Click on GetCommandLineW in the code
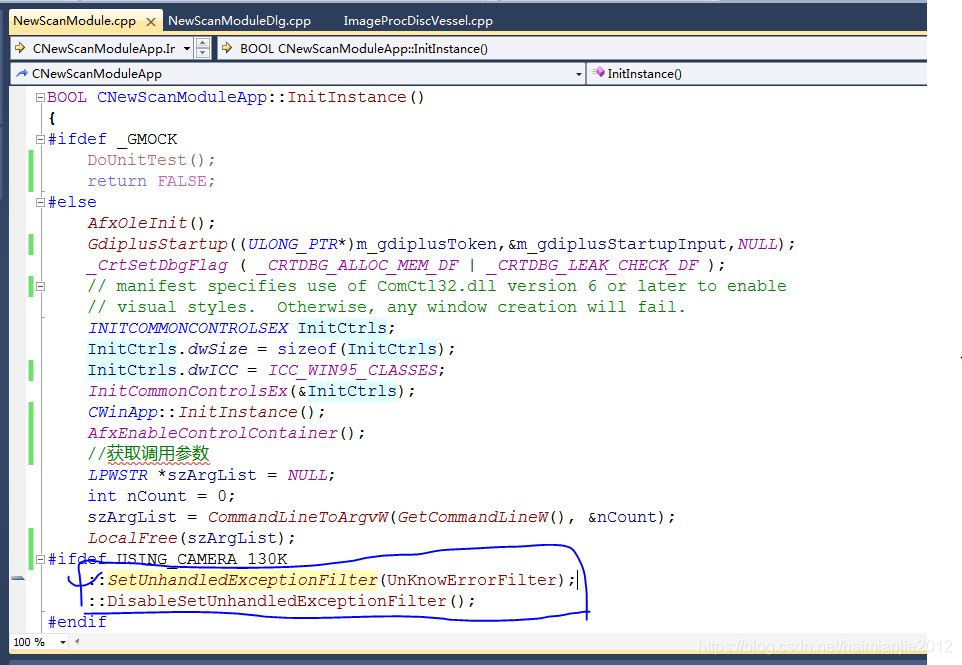The width and height of the screenshot is (962, 665). (x=473, y=517)
